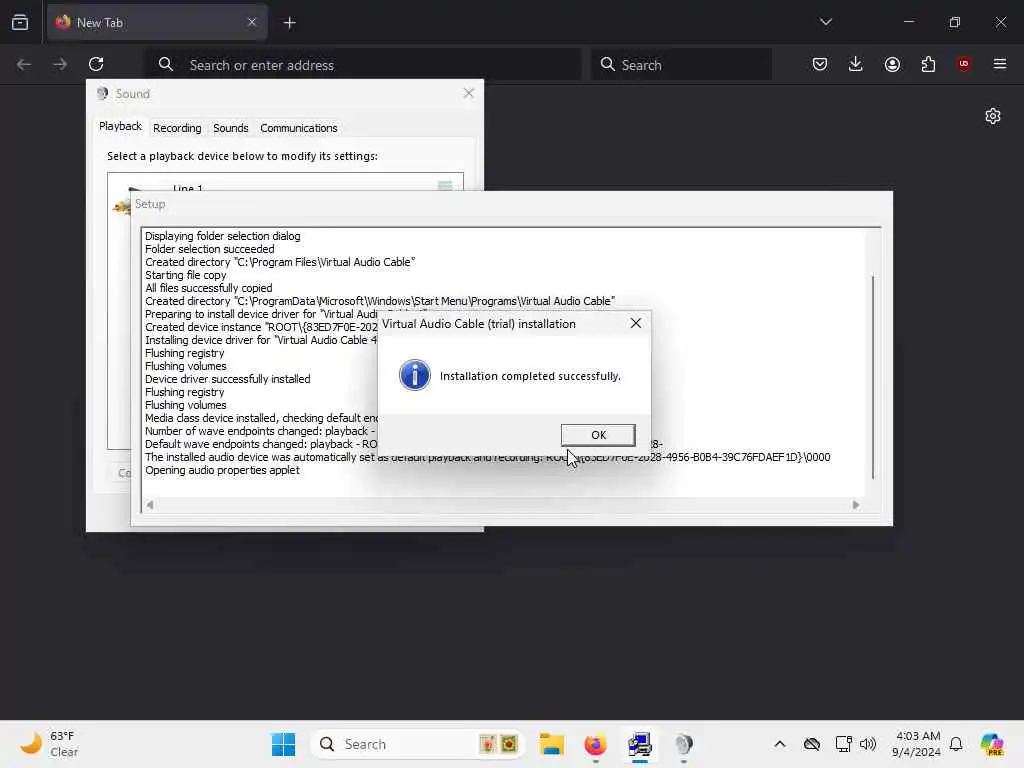The image size is (1024, 768).
Task: Close the Virtual Audio Cable installation dialog
Action: coord(635,323)
